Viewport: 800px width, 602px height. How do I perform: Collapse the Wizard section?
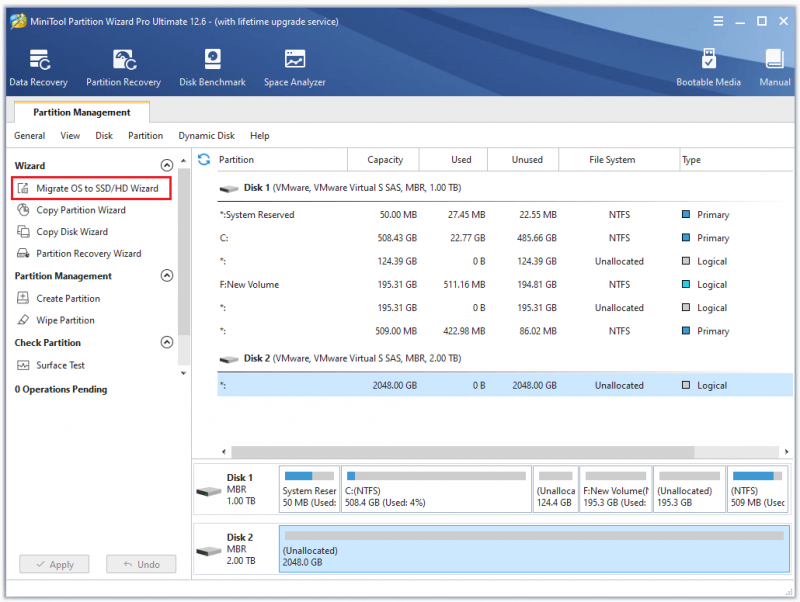coord(167,165)
